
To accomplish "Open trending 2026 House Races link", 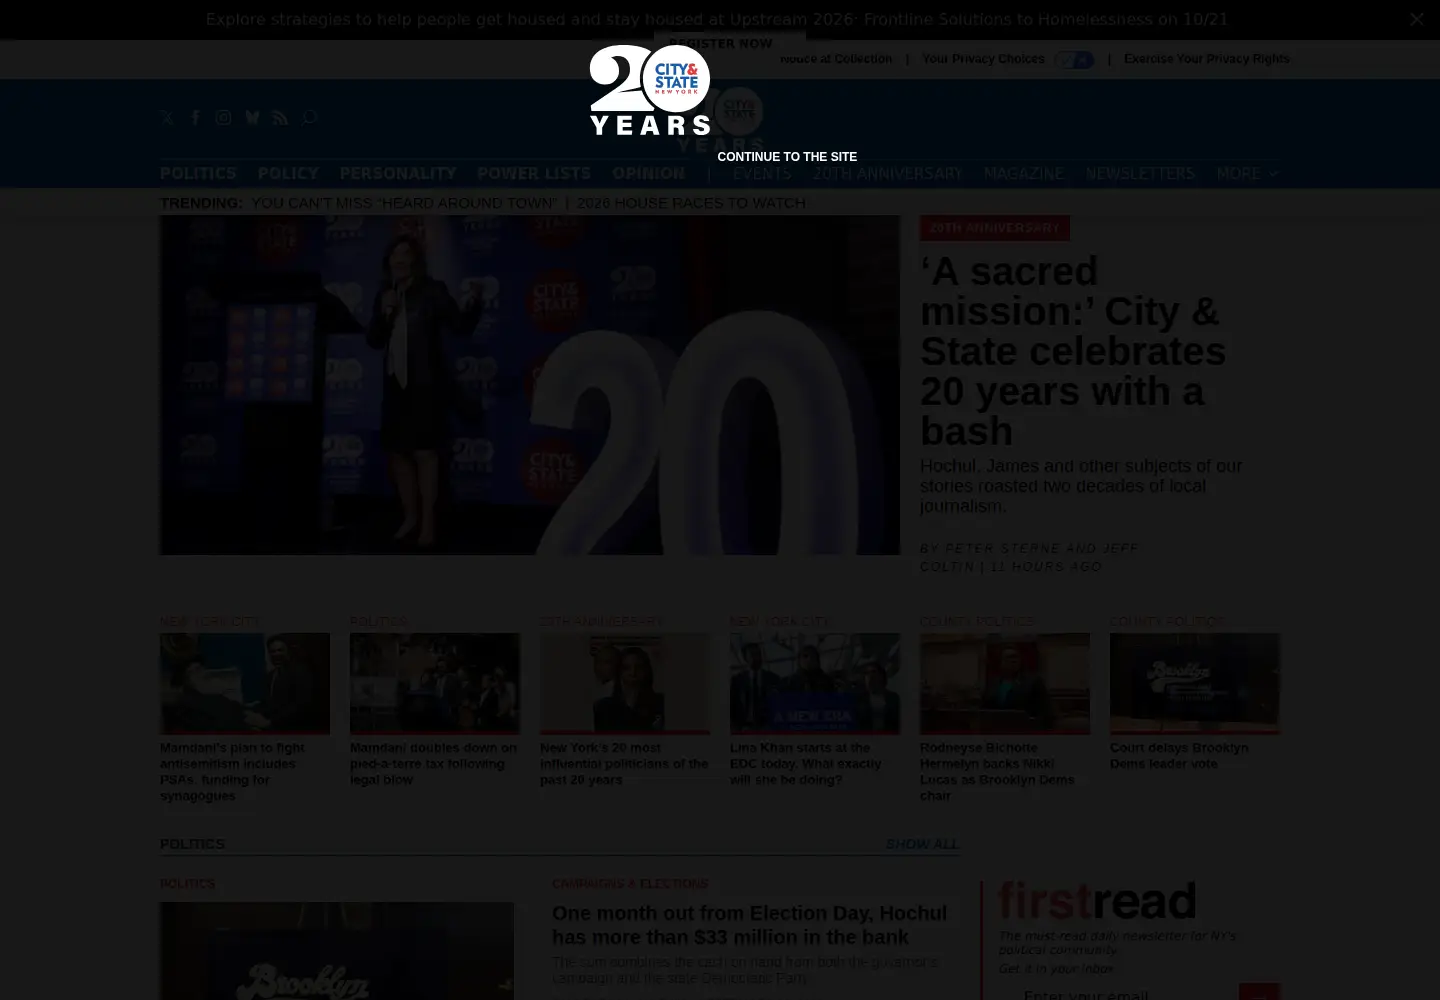I will [x=691, y=203].
